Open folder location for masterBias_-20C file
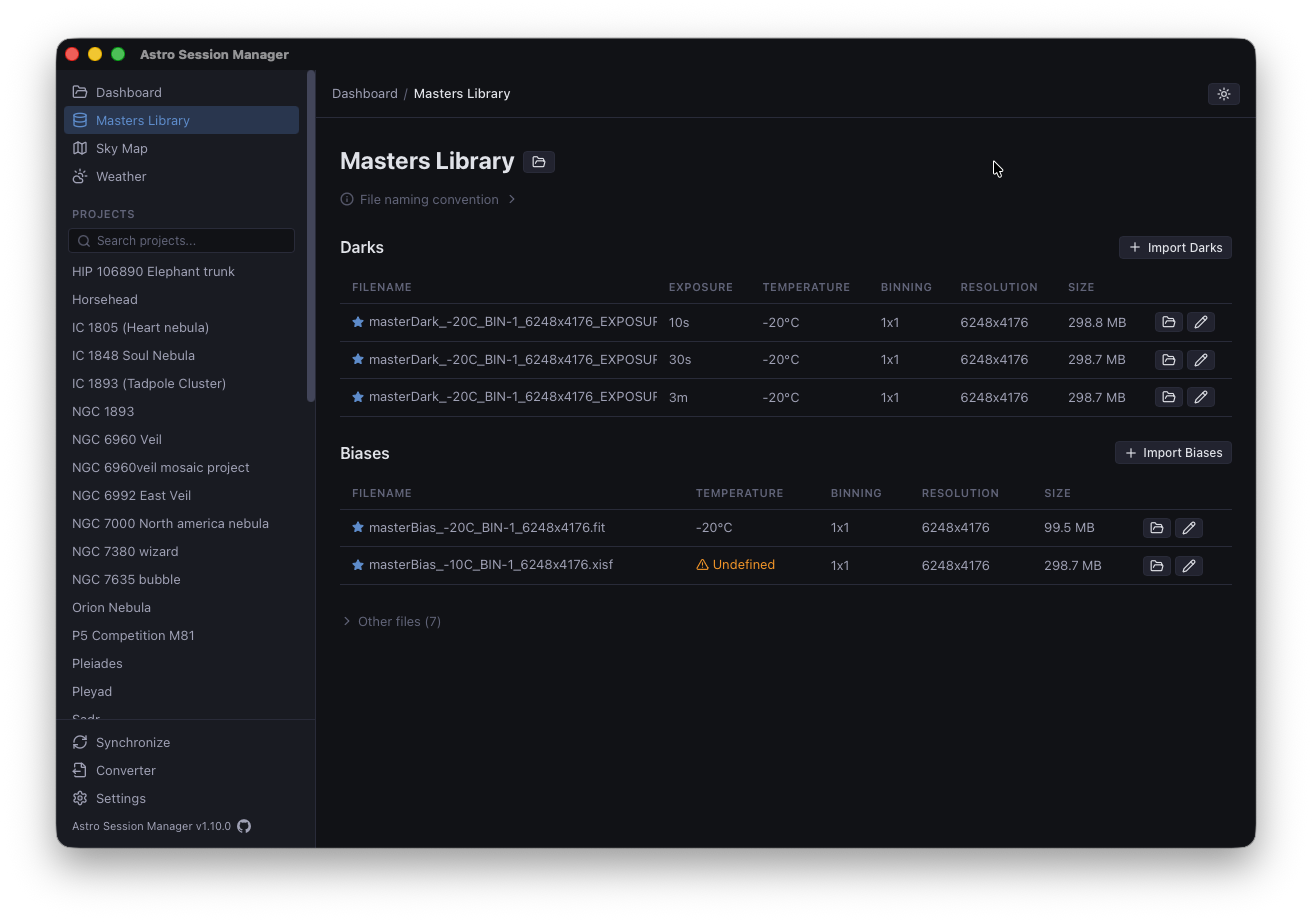 (1156, 527)
